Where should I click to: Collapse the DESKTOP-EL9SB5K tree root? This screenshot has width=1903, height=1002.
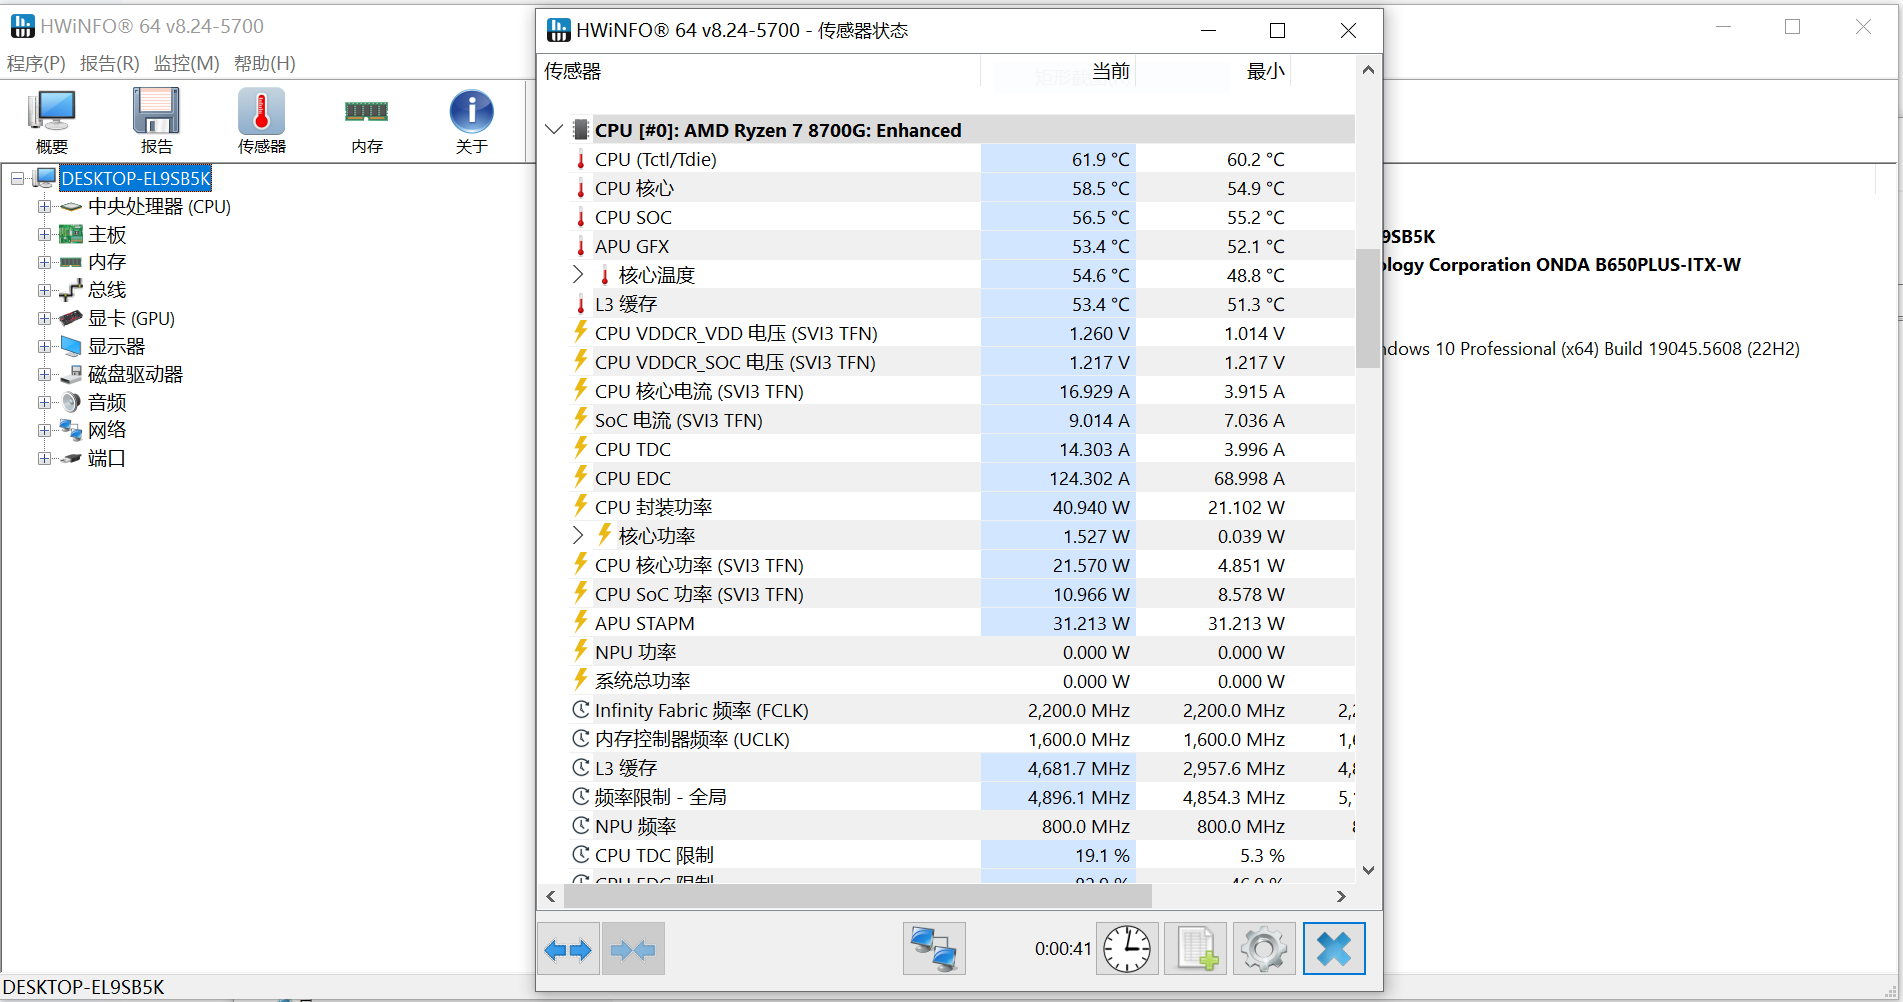pos(17,178)
